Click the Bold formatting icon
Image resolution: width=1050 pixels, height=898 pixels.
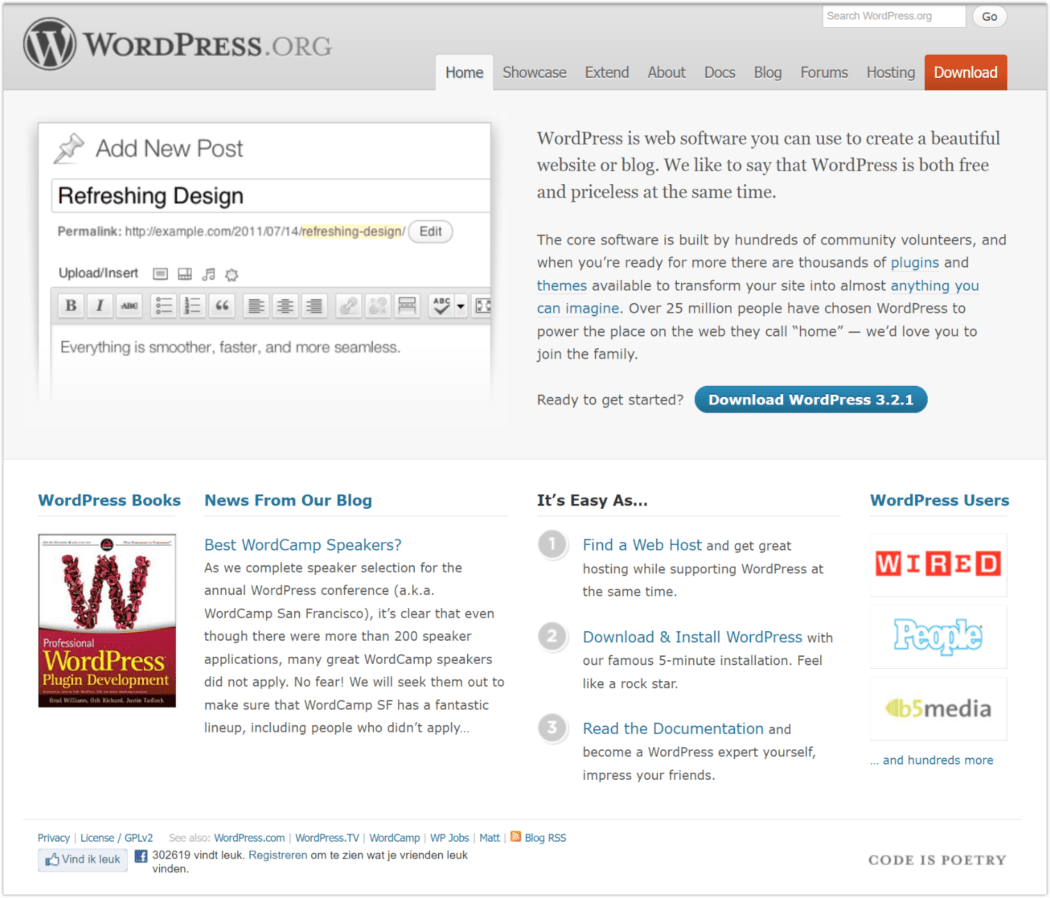(70, 306)
